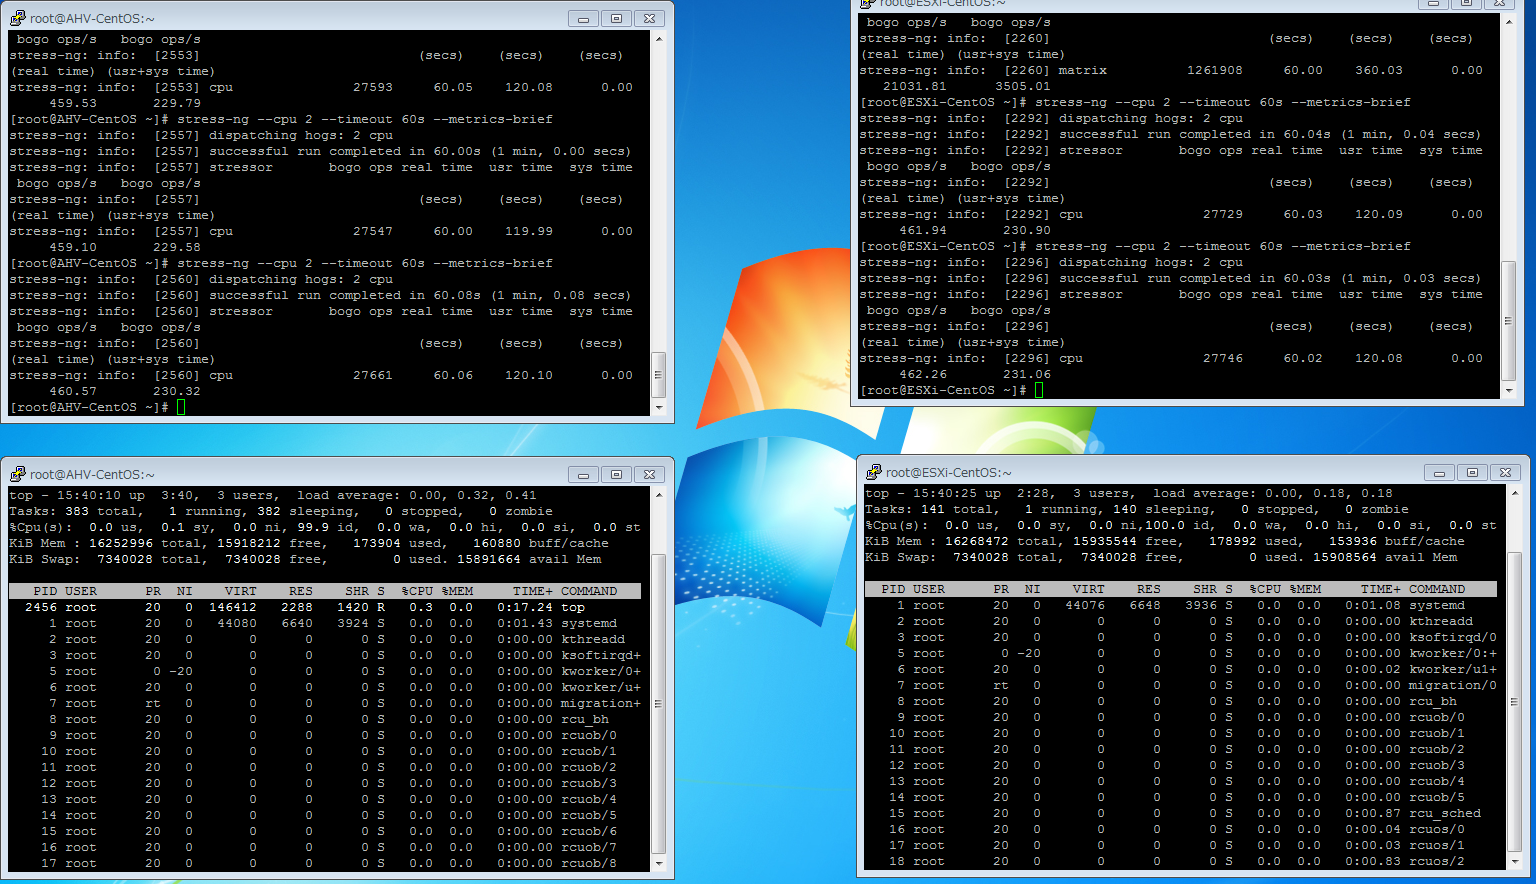Click scroll-up arrow in AHV top window
Viewport: 1536px width, 884px height.
pos(658,495)
